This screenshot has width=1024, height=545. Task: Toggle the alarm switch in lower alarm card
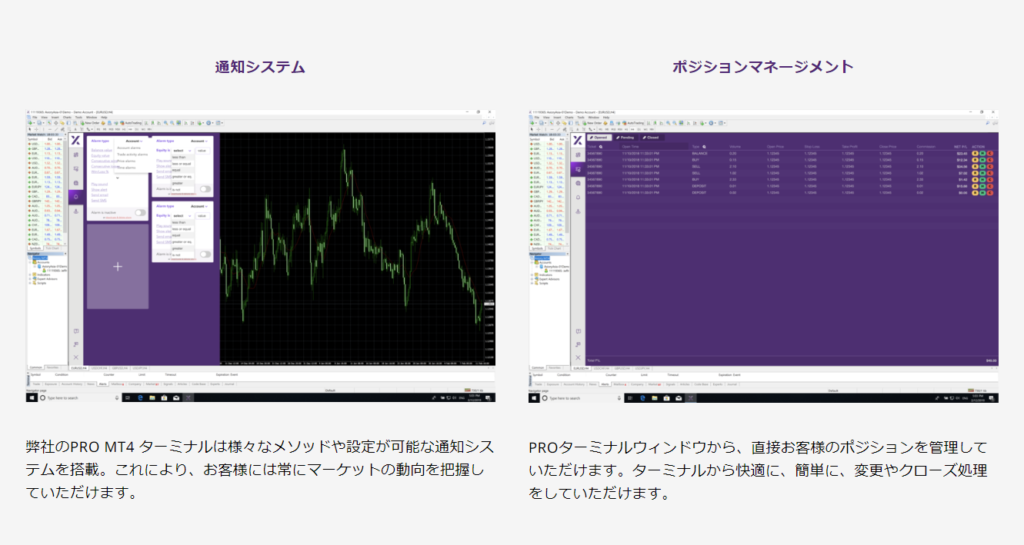coord(204,254)
